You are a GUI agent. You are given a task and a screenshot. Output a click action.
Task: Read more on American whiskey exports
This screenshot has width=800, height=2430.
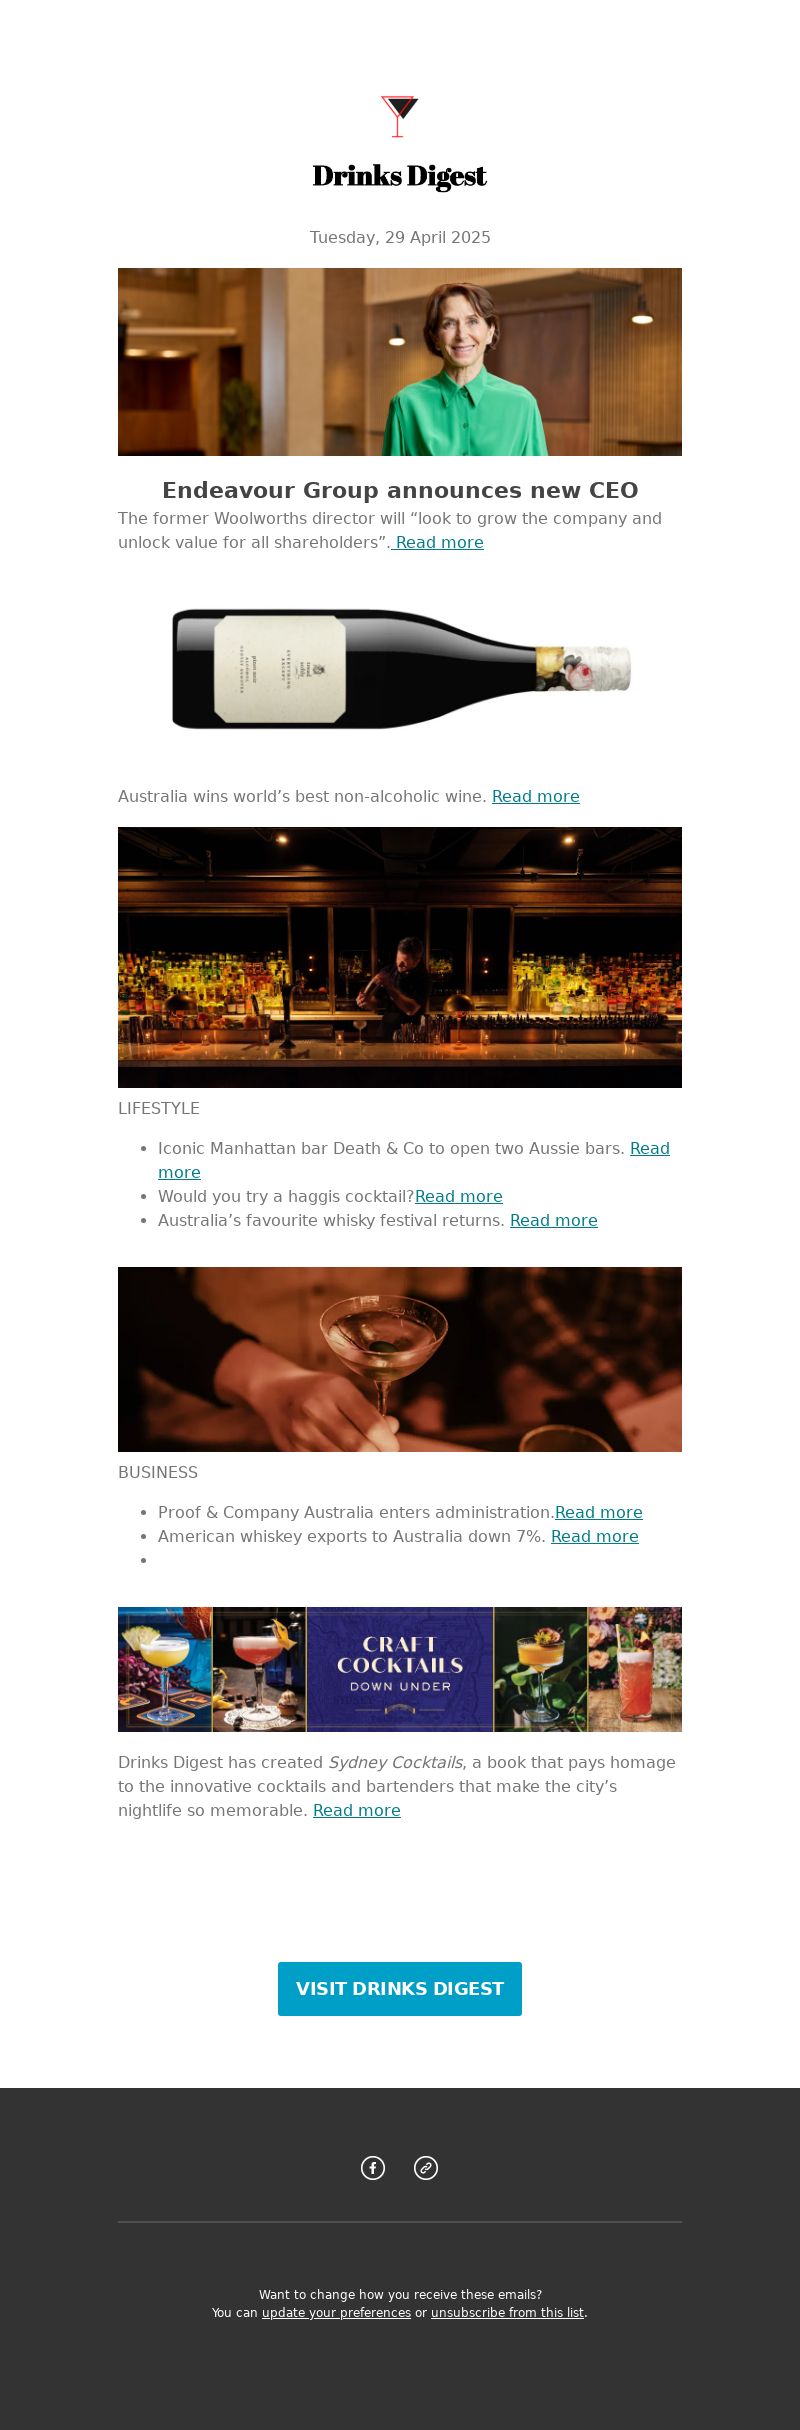(595, 1536)
